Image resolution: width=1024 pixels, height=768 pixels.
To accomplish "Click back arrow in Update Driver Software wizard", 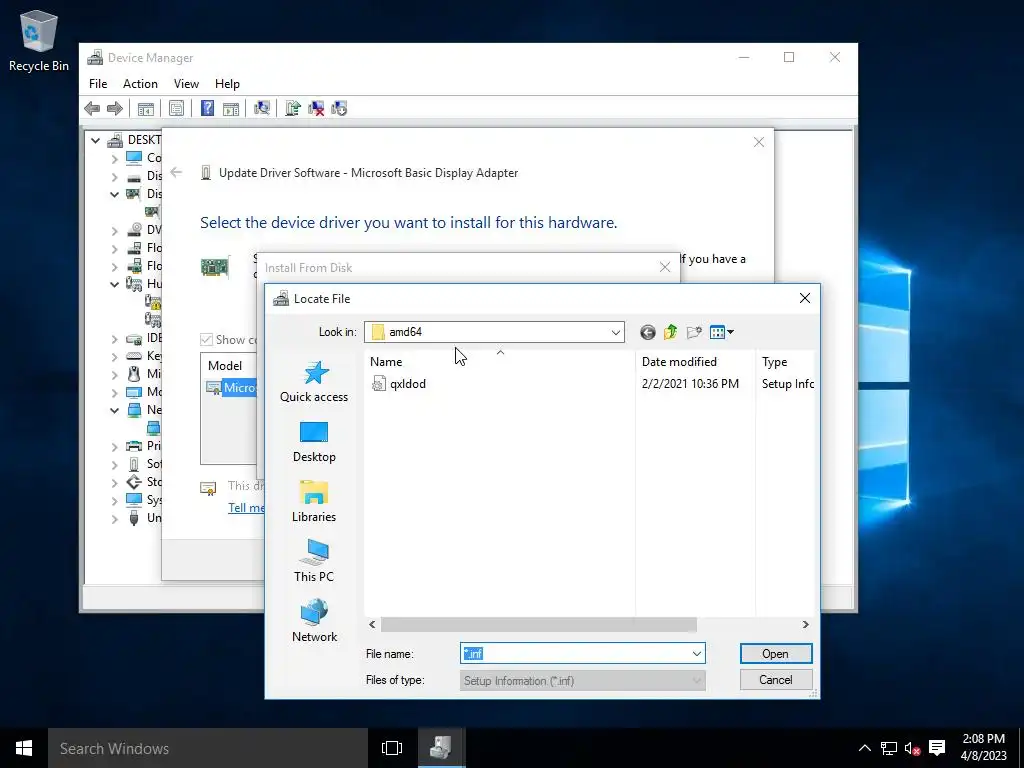I will pyautogui.click(x=176, y=172).
